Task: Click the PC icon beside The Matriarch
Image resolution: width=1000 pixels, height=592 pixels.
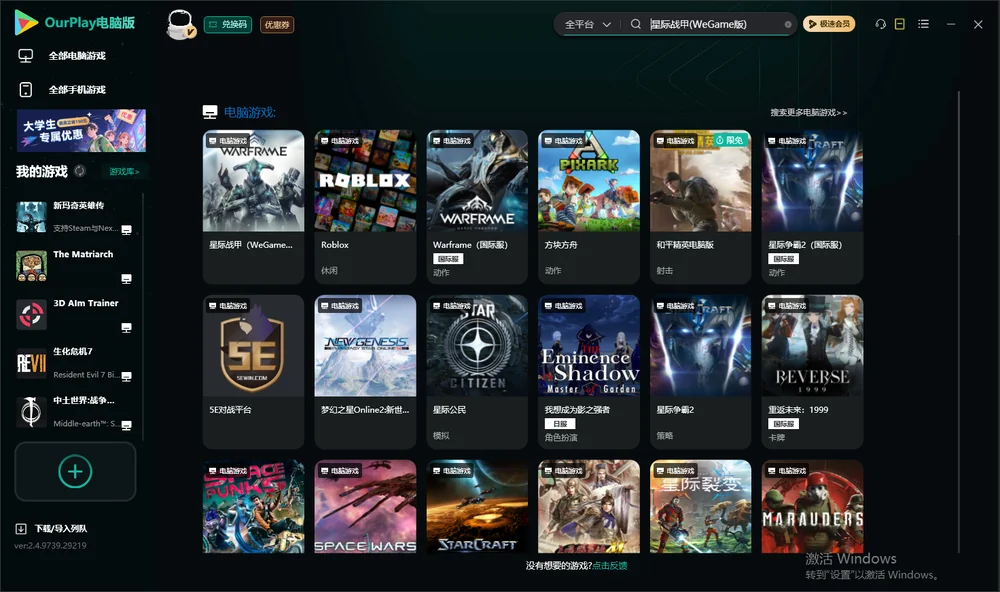Action: [x=126, y=279]
